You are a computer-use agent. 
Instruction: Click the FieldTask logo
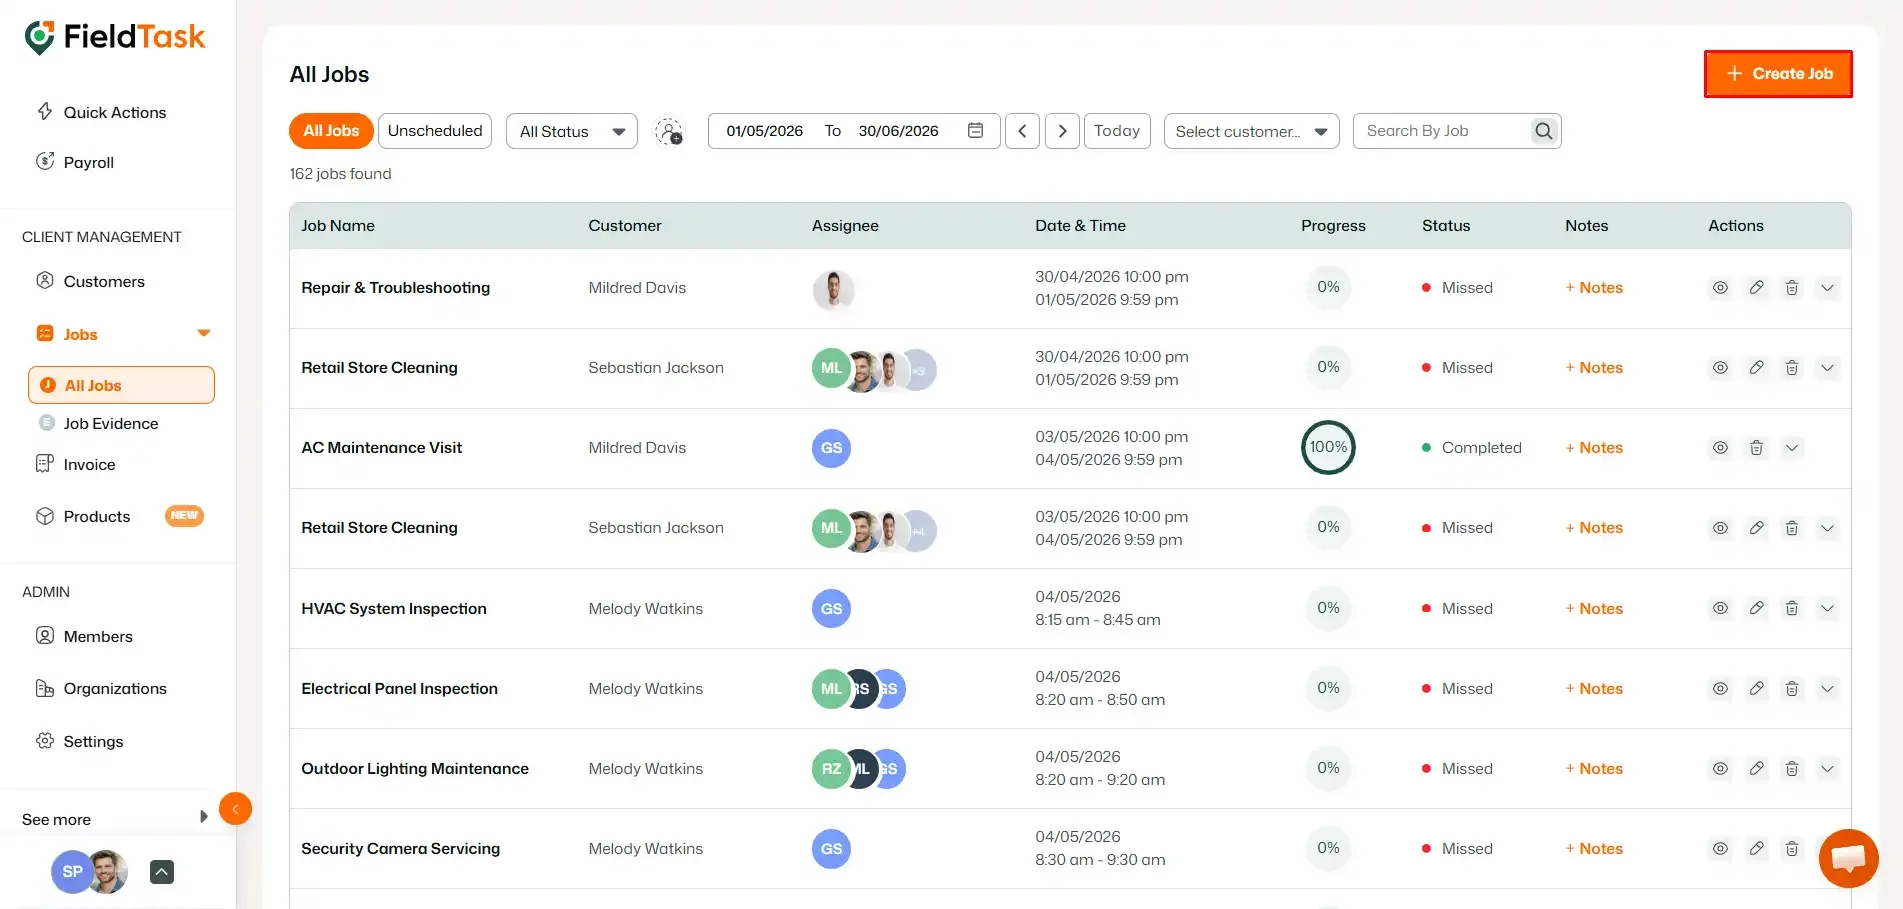[115, 38]
